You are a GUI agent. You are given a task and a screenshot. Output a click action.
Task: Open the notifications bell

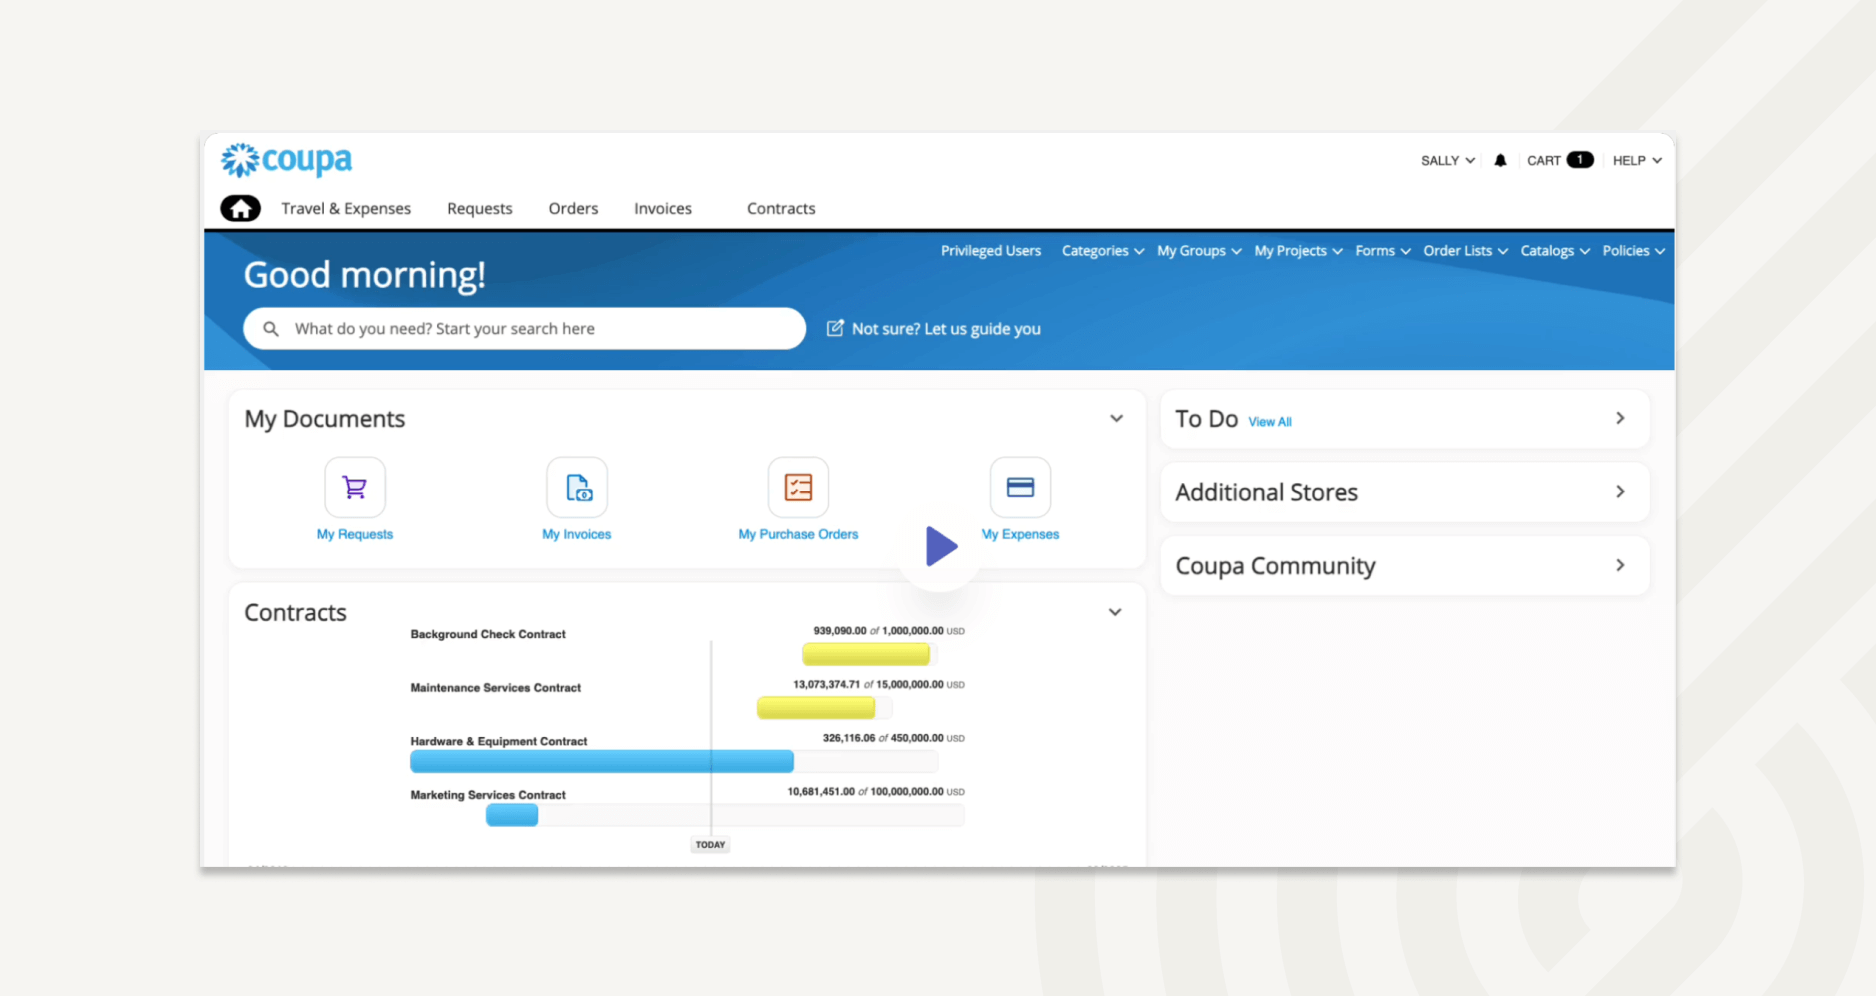pyautogui.click(x=1500, y=160)
